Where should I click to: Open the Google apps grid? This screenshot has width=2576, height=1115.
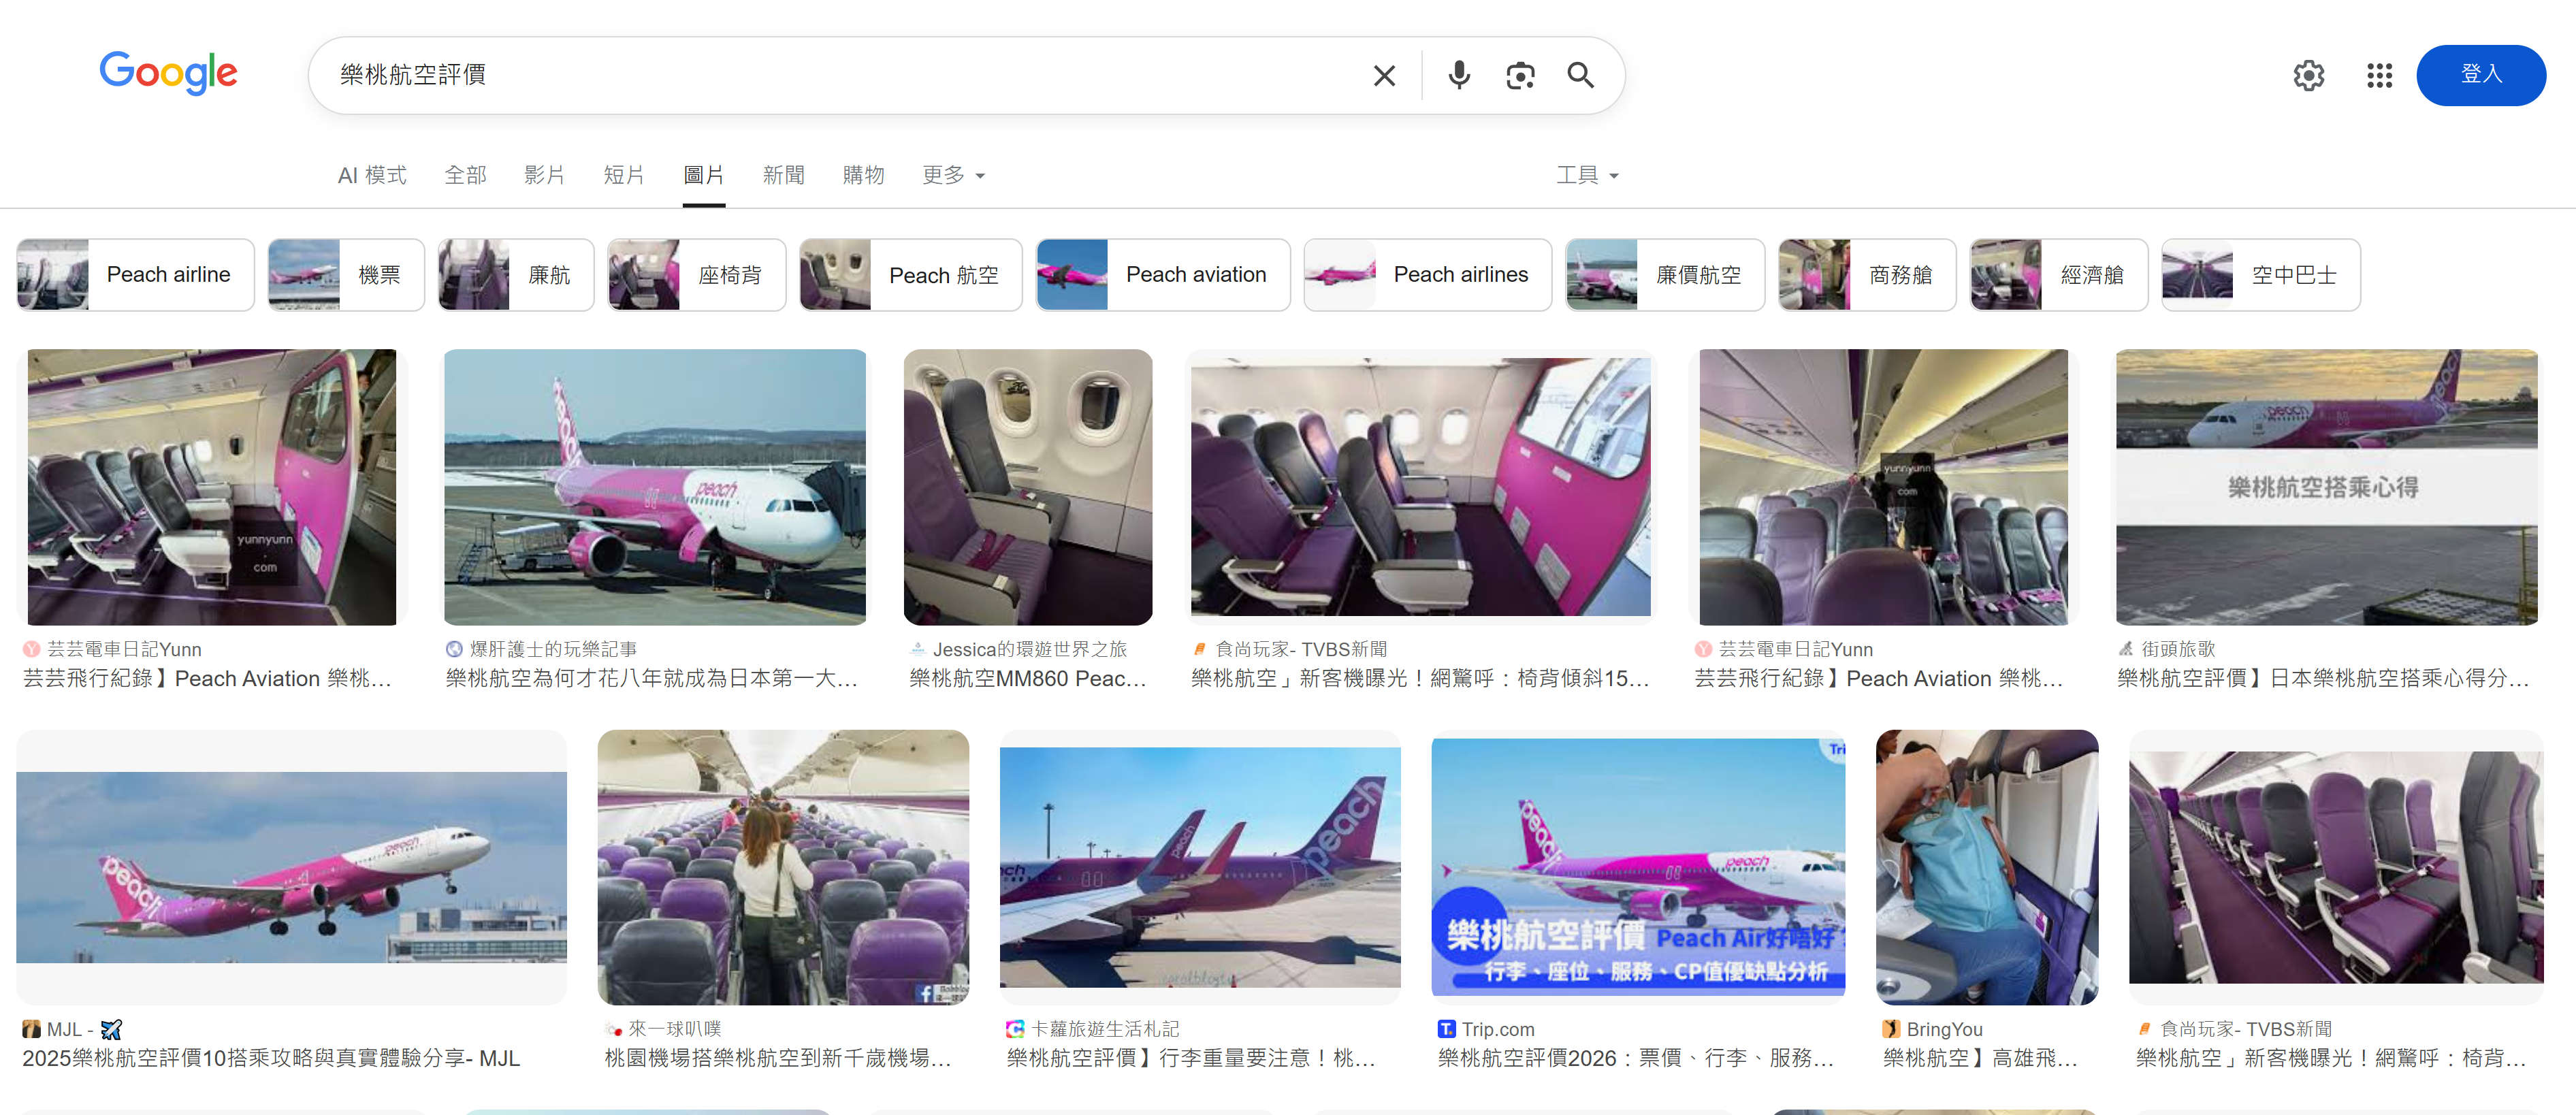click(x=2379, y=76)
